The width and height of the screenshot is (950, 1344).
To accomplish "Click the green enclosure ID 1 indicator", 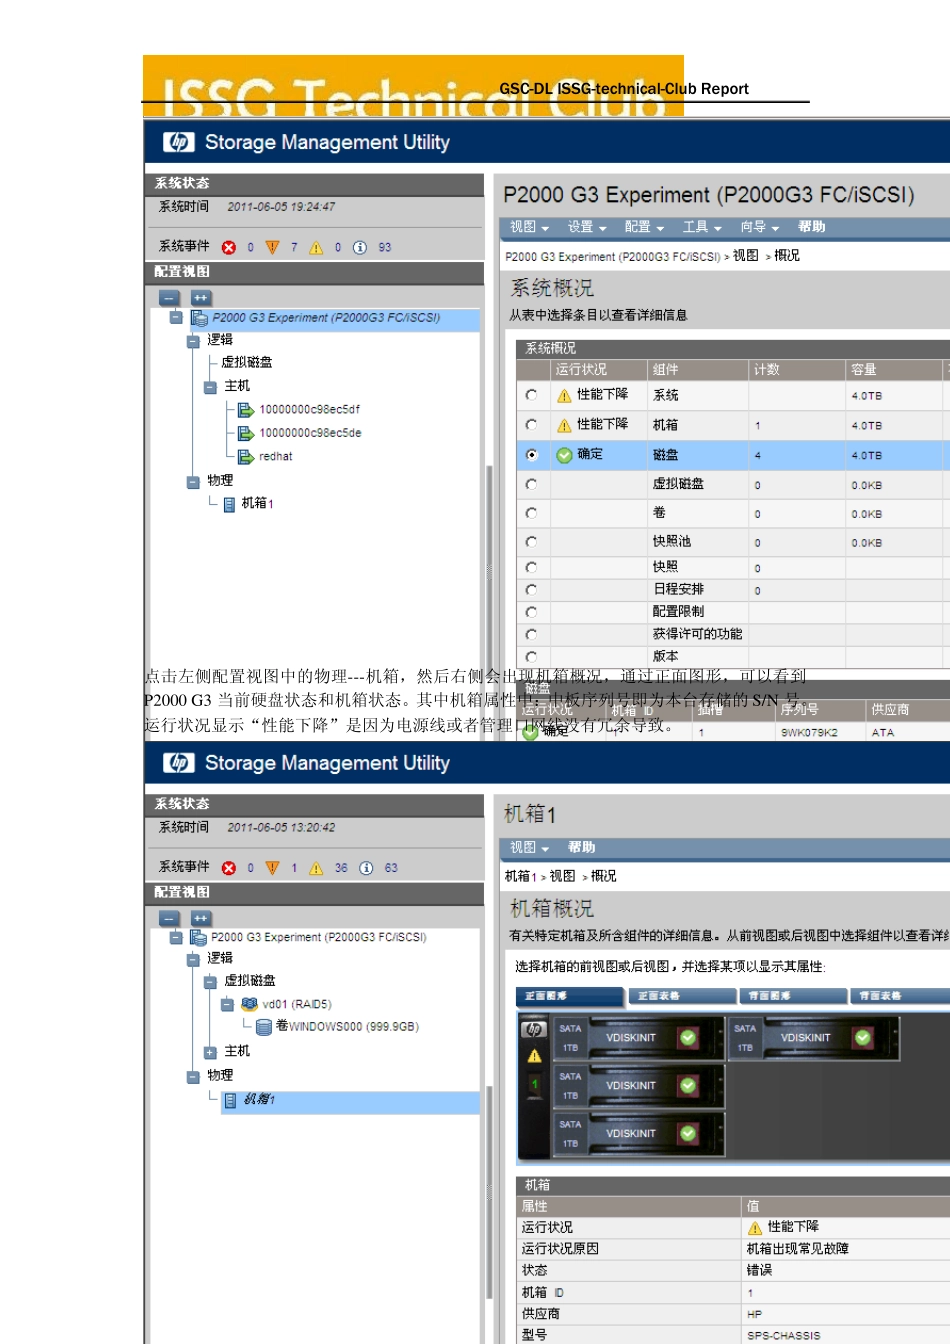I will click(535, 1085).
